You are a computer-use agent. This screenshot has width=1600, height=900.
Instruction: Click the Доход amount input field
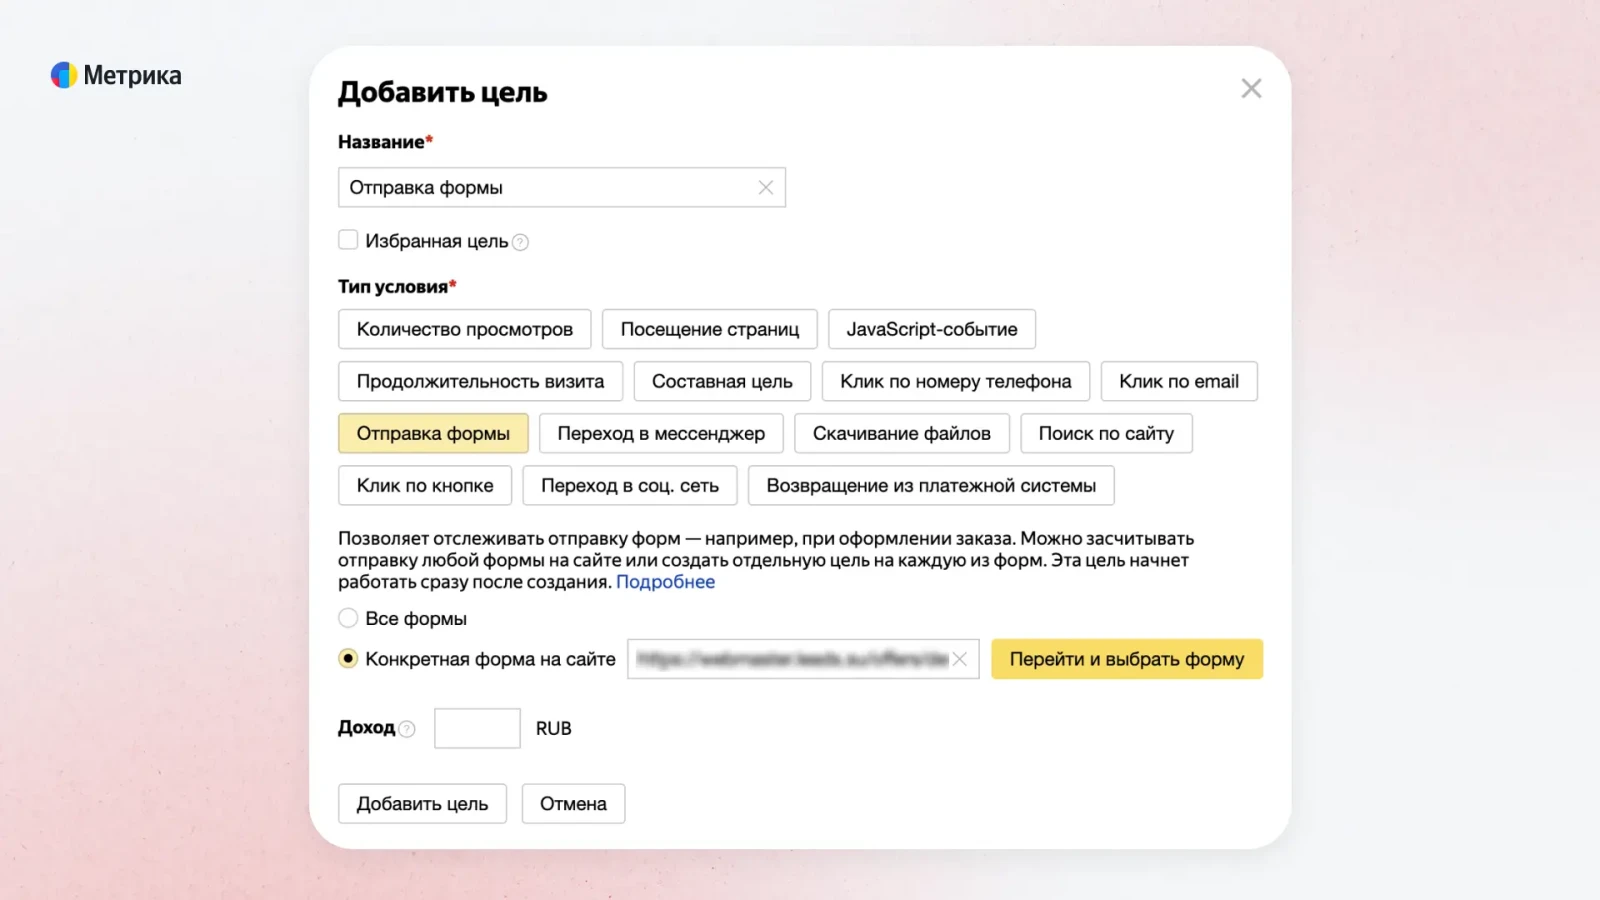tap(477, 728)
